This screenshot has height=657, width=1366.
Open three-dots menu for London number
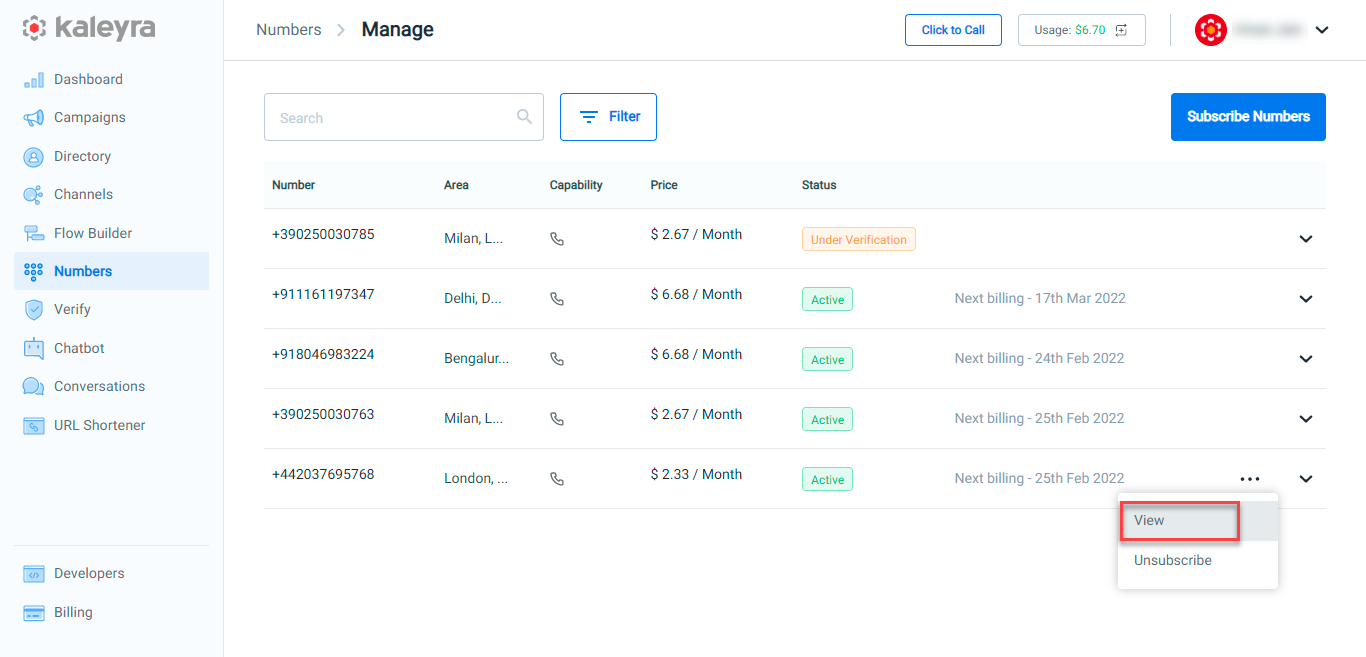(x=1250, y=479)
